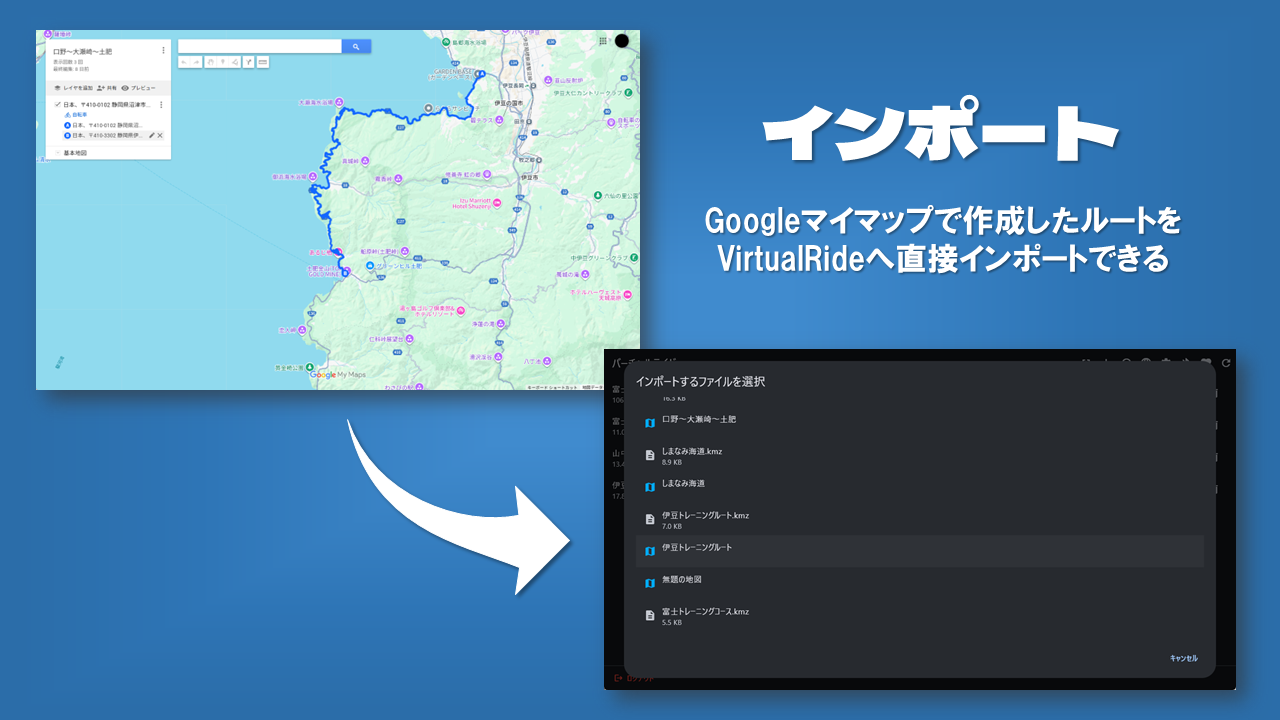Viewport: 1280px width, 720px height.
Task: Click the pencil icon to edit the 〒410-3302 destination
Action: 152,134
